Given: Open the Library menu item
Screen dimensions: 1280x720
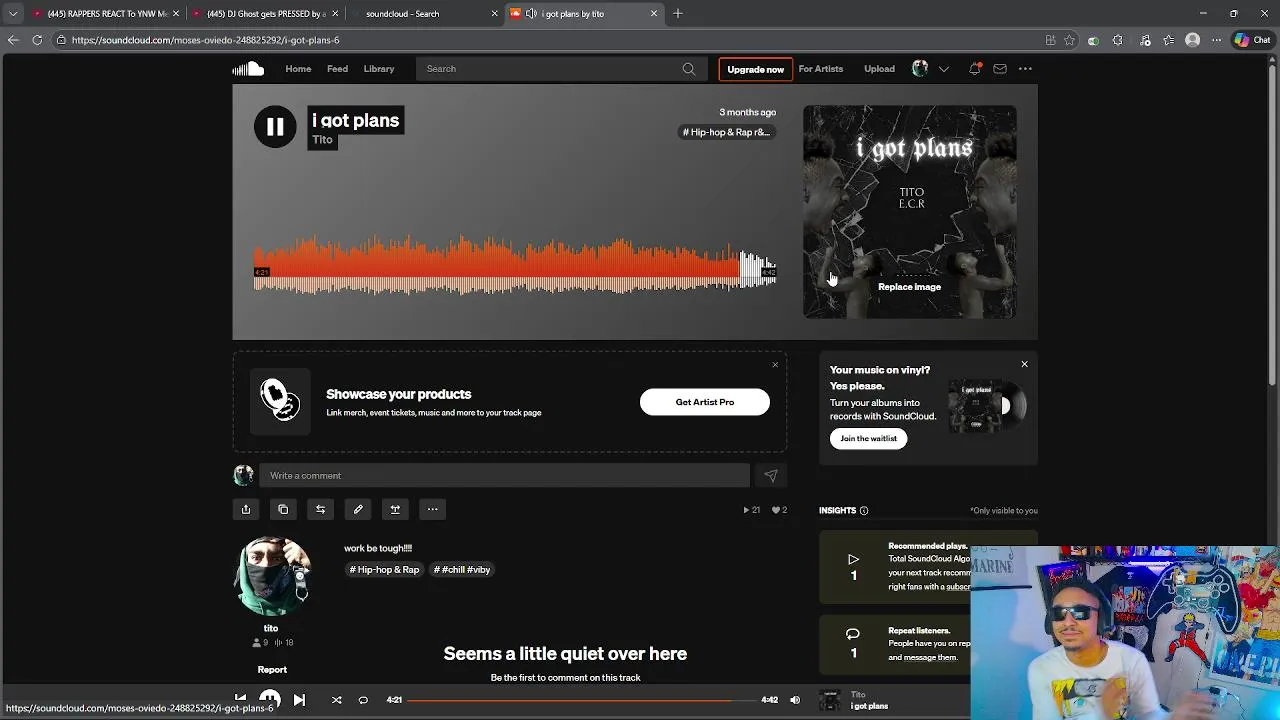Looking at the screenshot, I should pos(379,69).
